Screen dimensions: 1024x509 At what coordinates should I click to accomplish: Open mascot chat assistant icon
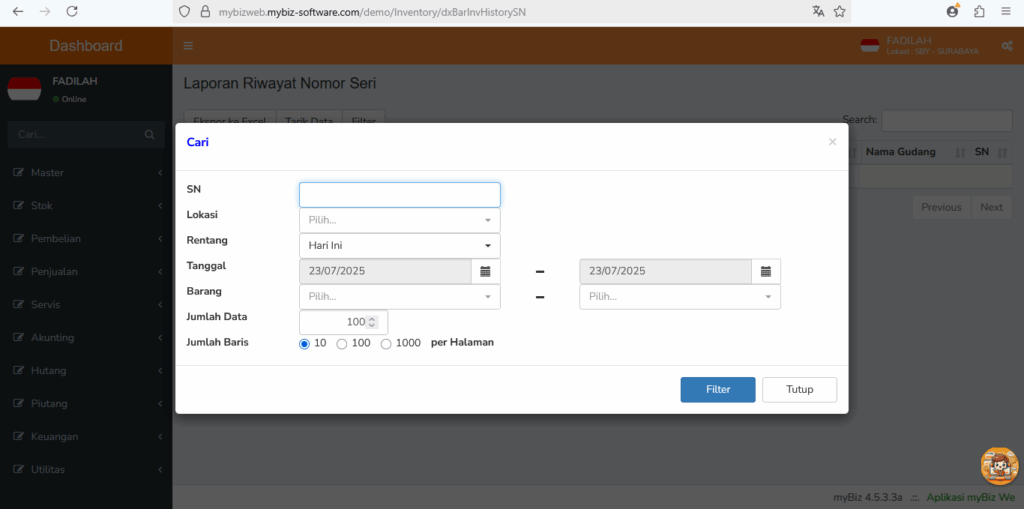[1000, 466]
